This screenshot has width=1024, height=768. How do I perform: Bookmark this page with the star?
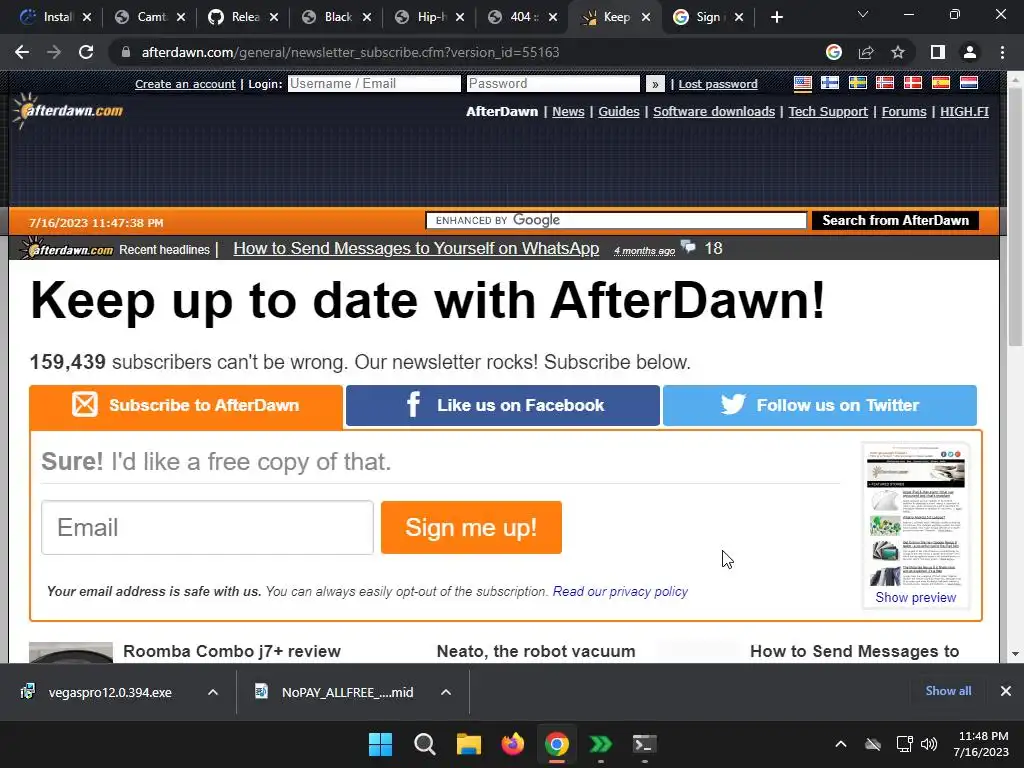pyautogui.click(x=898, y=52)
